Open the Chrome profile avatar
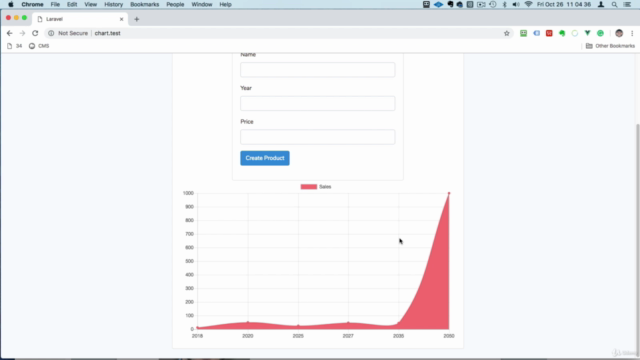This screenshot has width=640, height=360. [x=619, y=33]
